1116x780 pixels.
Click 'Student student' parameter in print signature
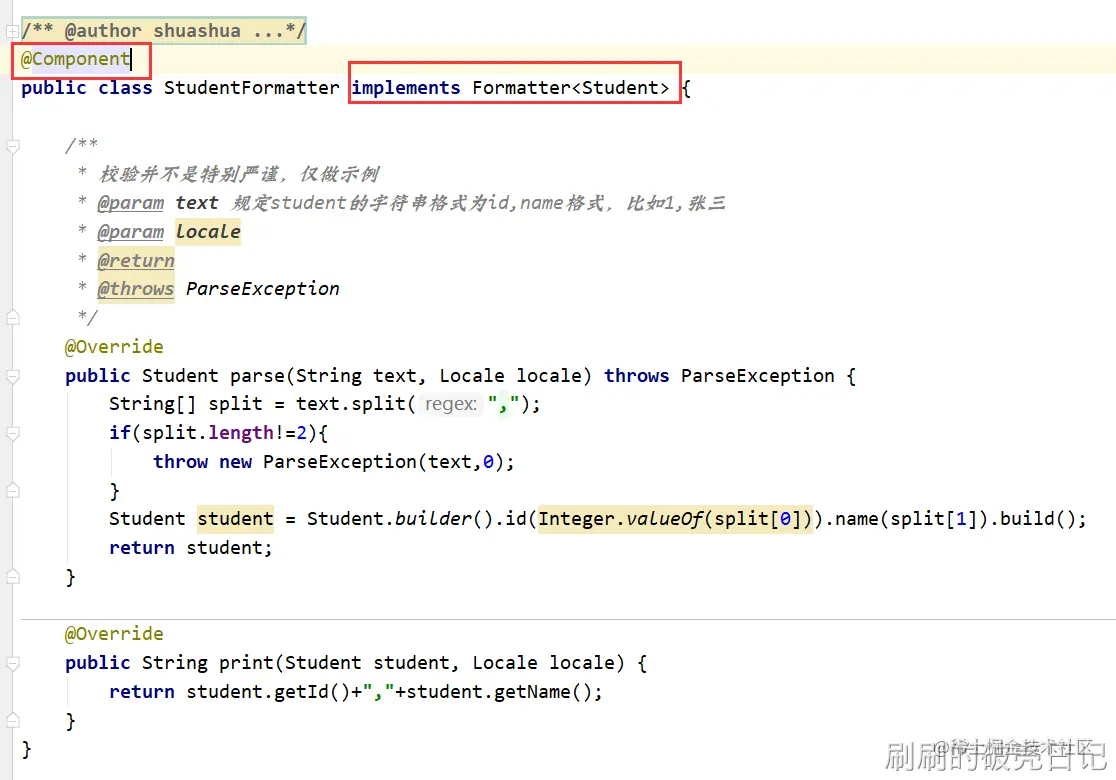pos(367,663)
